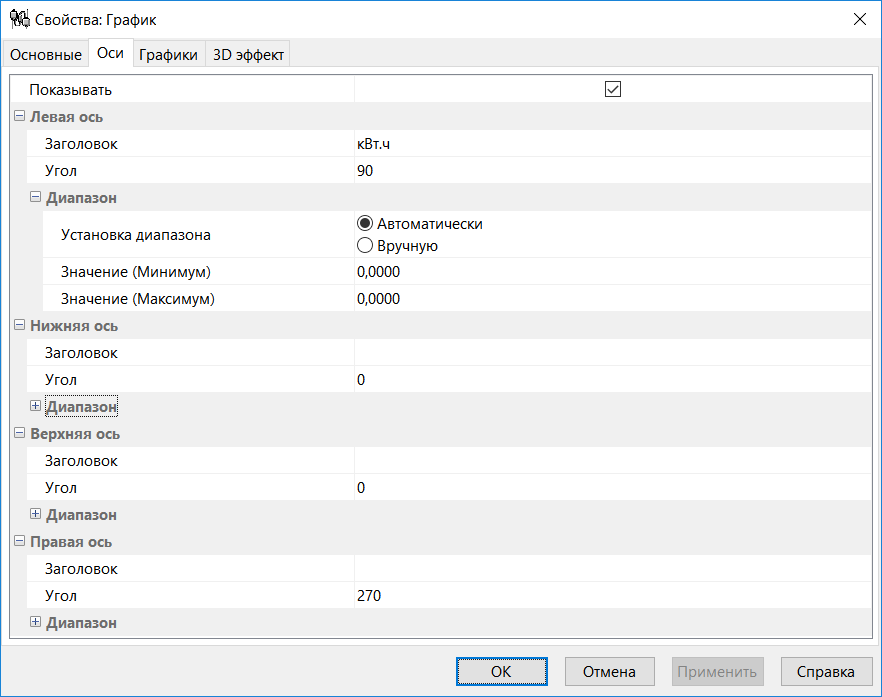This screenshot has width=882, height=697.
Task: Switch to the Основные tab
Action: tap(44, 54)
